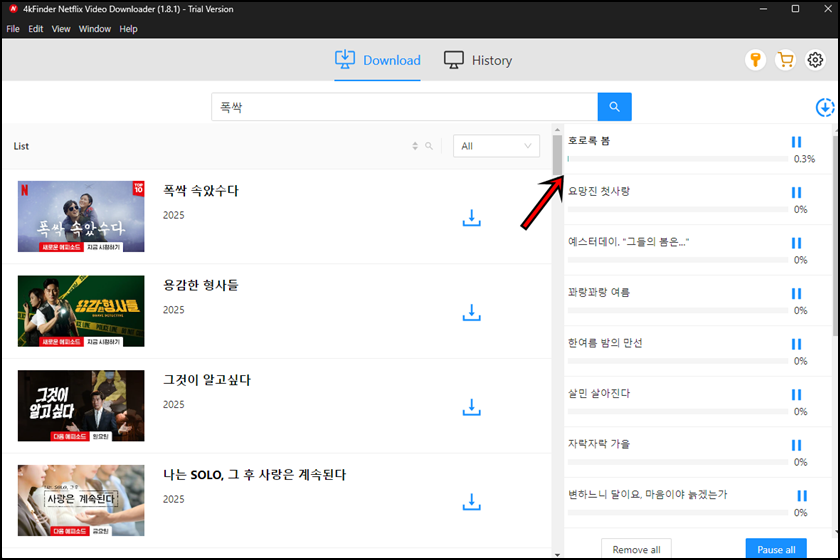Click the results list scroll-down arrow
840x560 pixels.
coord(557,555)
